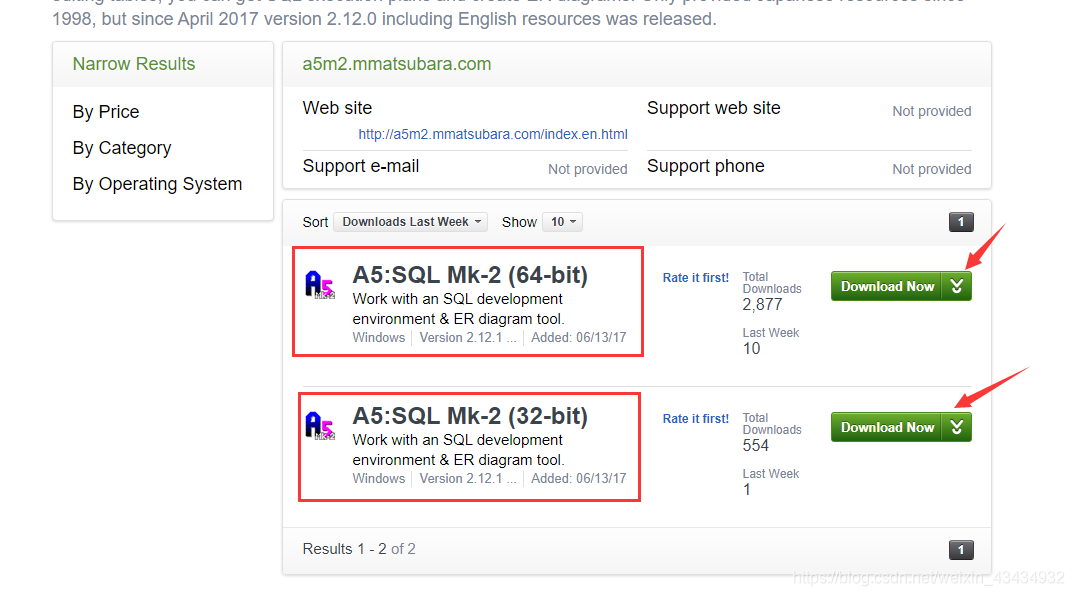The width and height of the screenshot is (1074, 596).
Task: Click Total Downloads label for the 64-bit version
Action: pos(772,283)
